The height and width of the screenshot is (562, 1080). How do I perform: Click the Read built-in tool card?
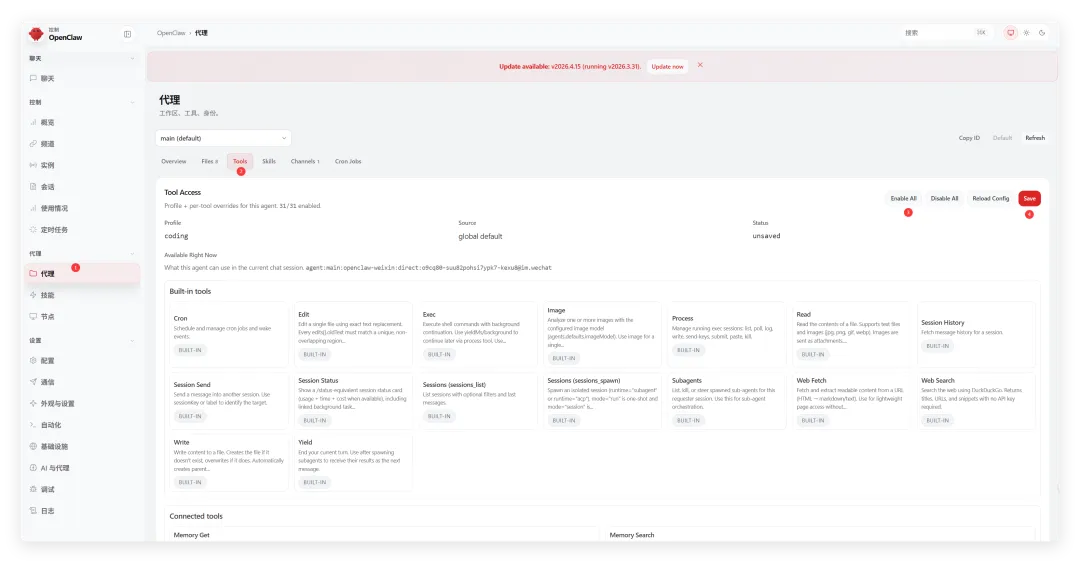pyautogui.click(x=851, y=334)
